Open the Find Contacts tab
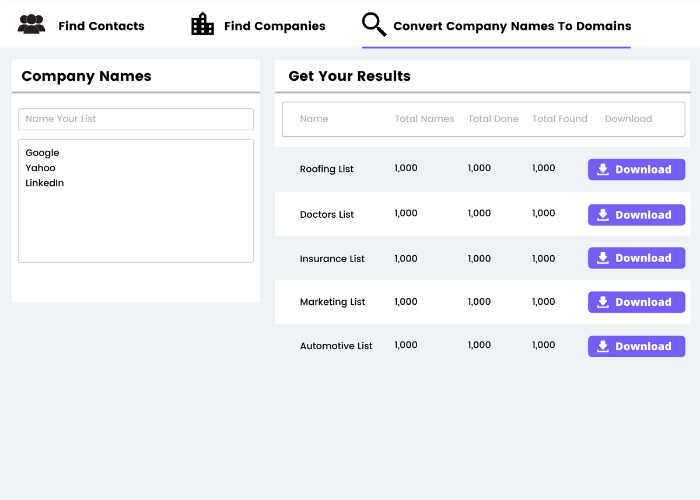 (101, 26)
